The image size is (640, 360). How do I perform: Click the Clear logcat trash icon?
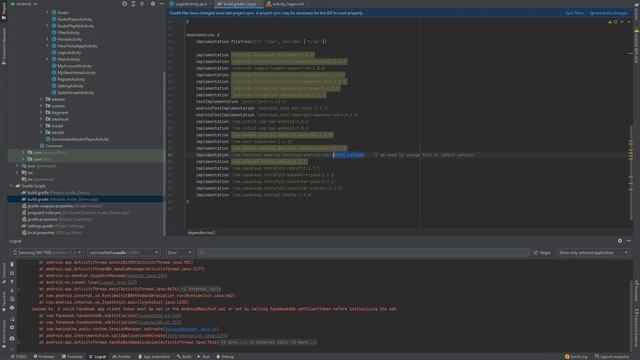tap(12, 264)
